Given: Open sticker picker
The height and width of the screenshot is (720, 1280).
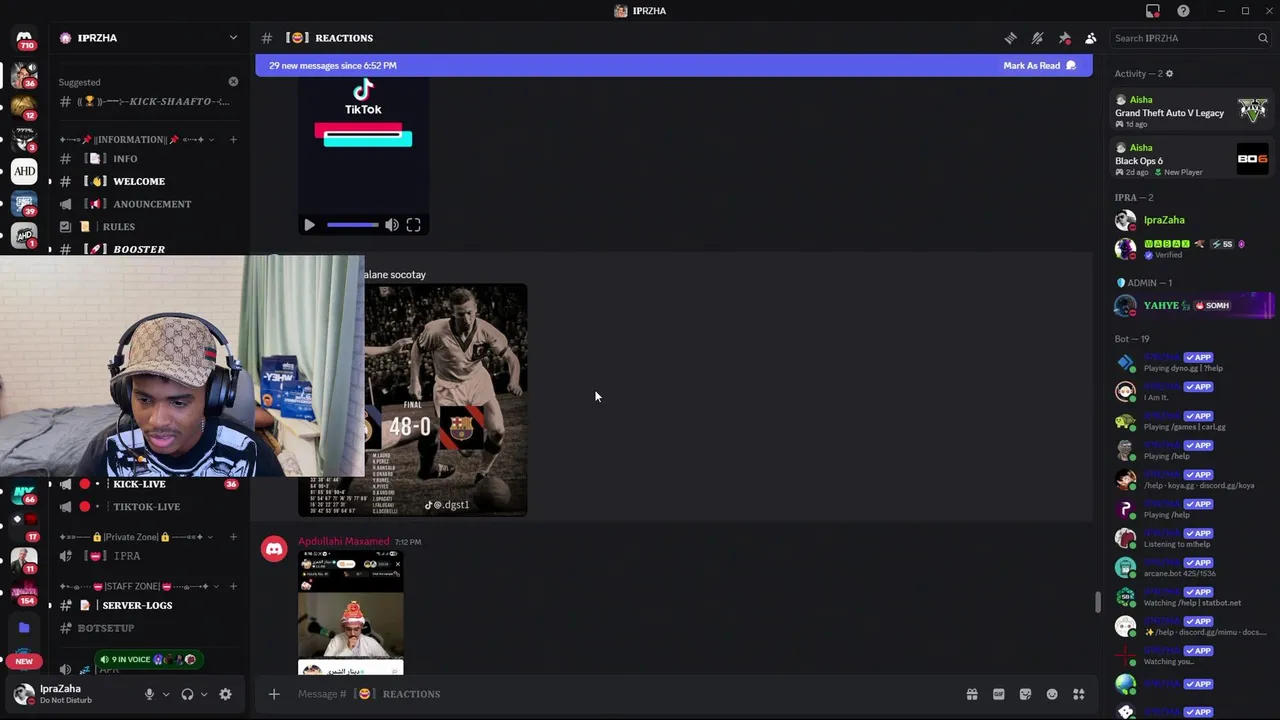Looking at the screenshot, I should [x=1025, y=694].
